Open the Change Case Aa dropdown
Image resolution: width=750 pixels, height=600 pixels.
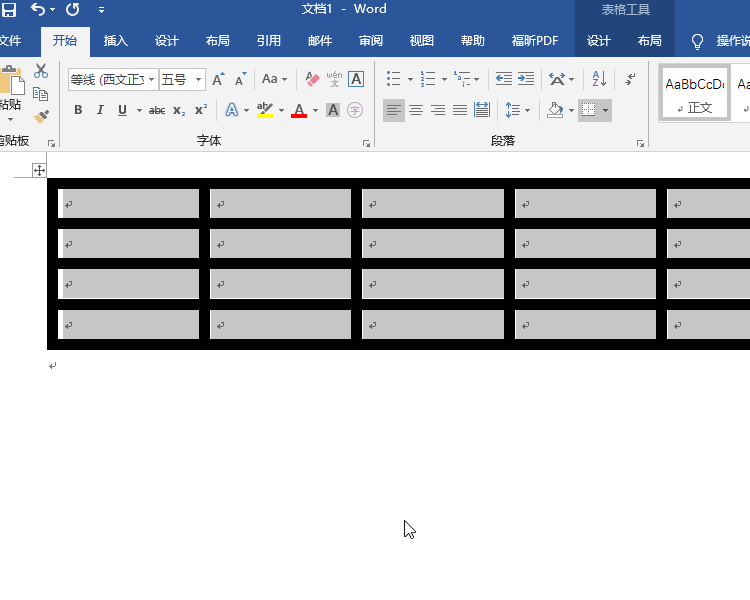coord(274,79)
